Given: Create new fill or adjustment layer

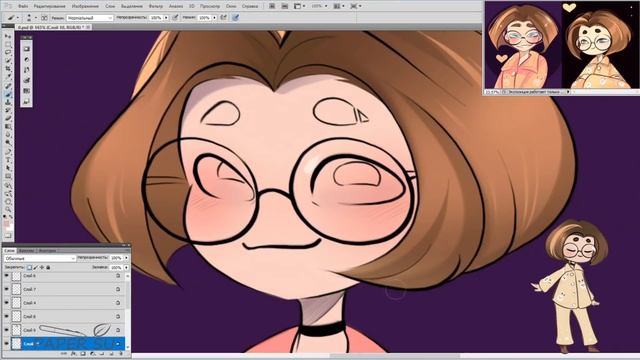Looking at the screenshot, I should coord(93,353).
